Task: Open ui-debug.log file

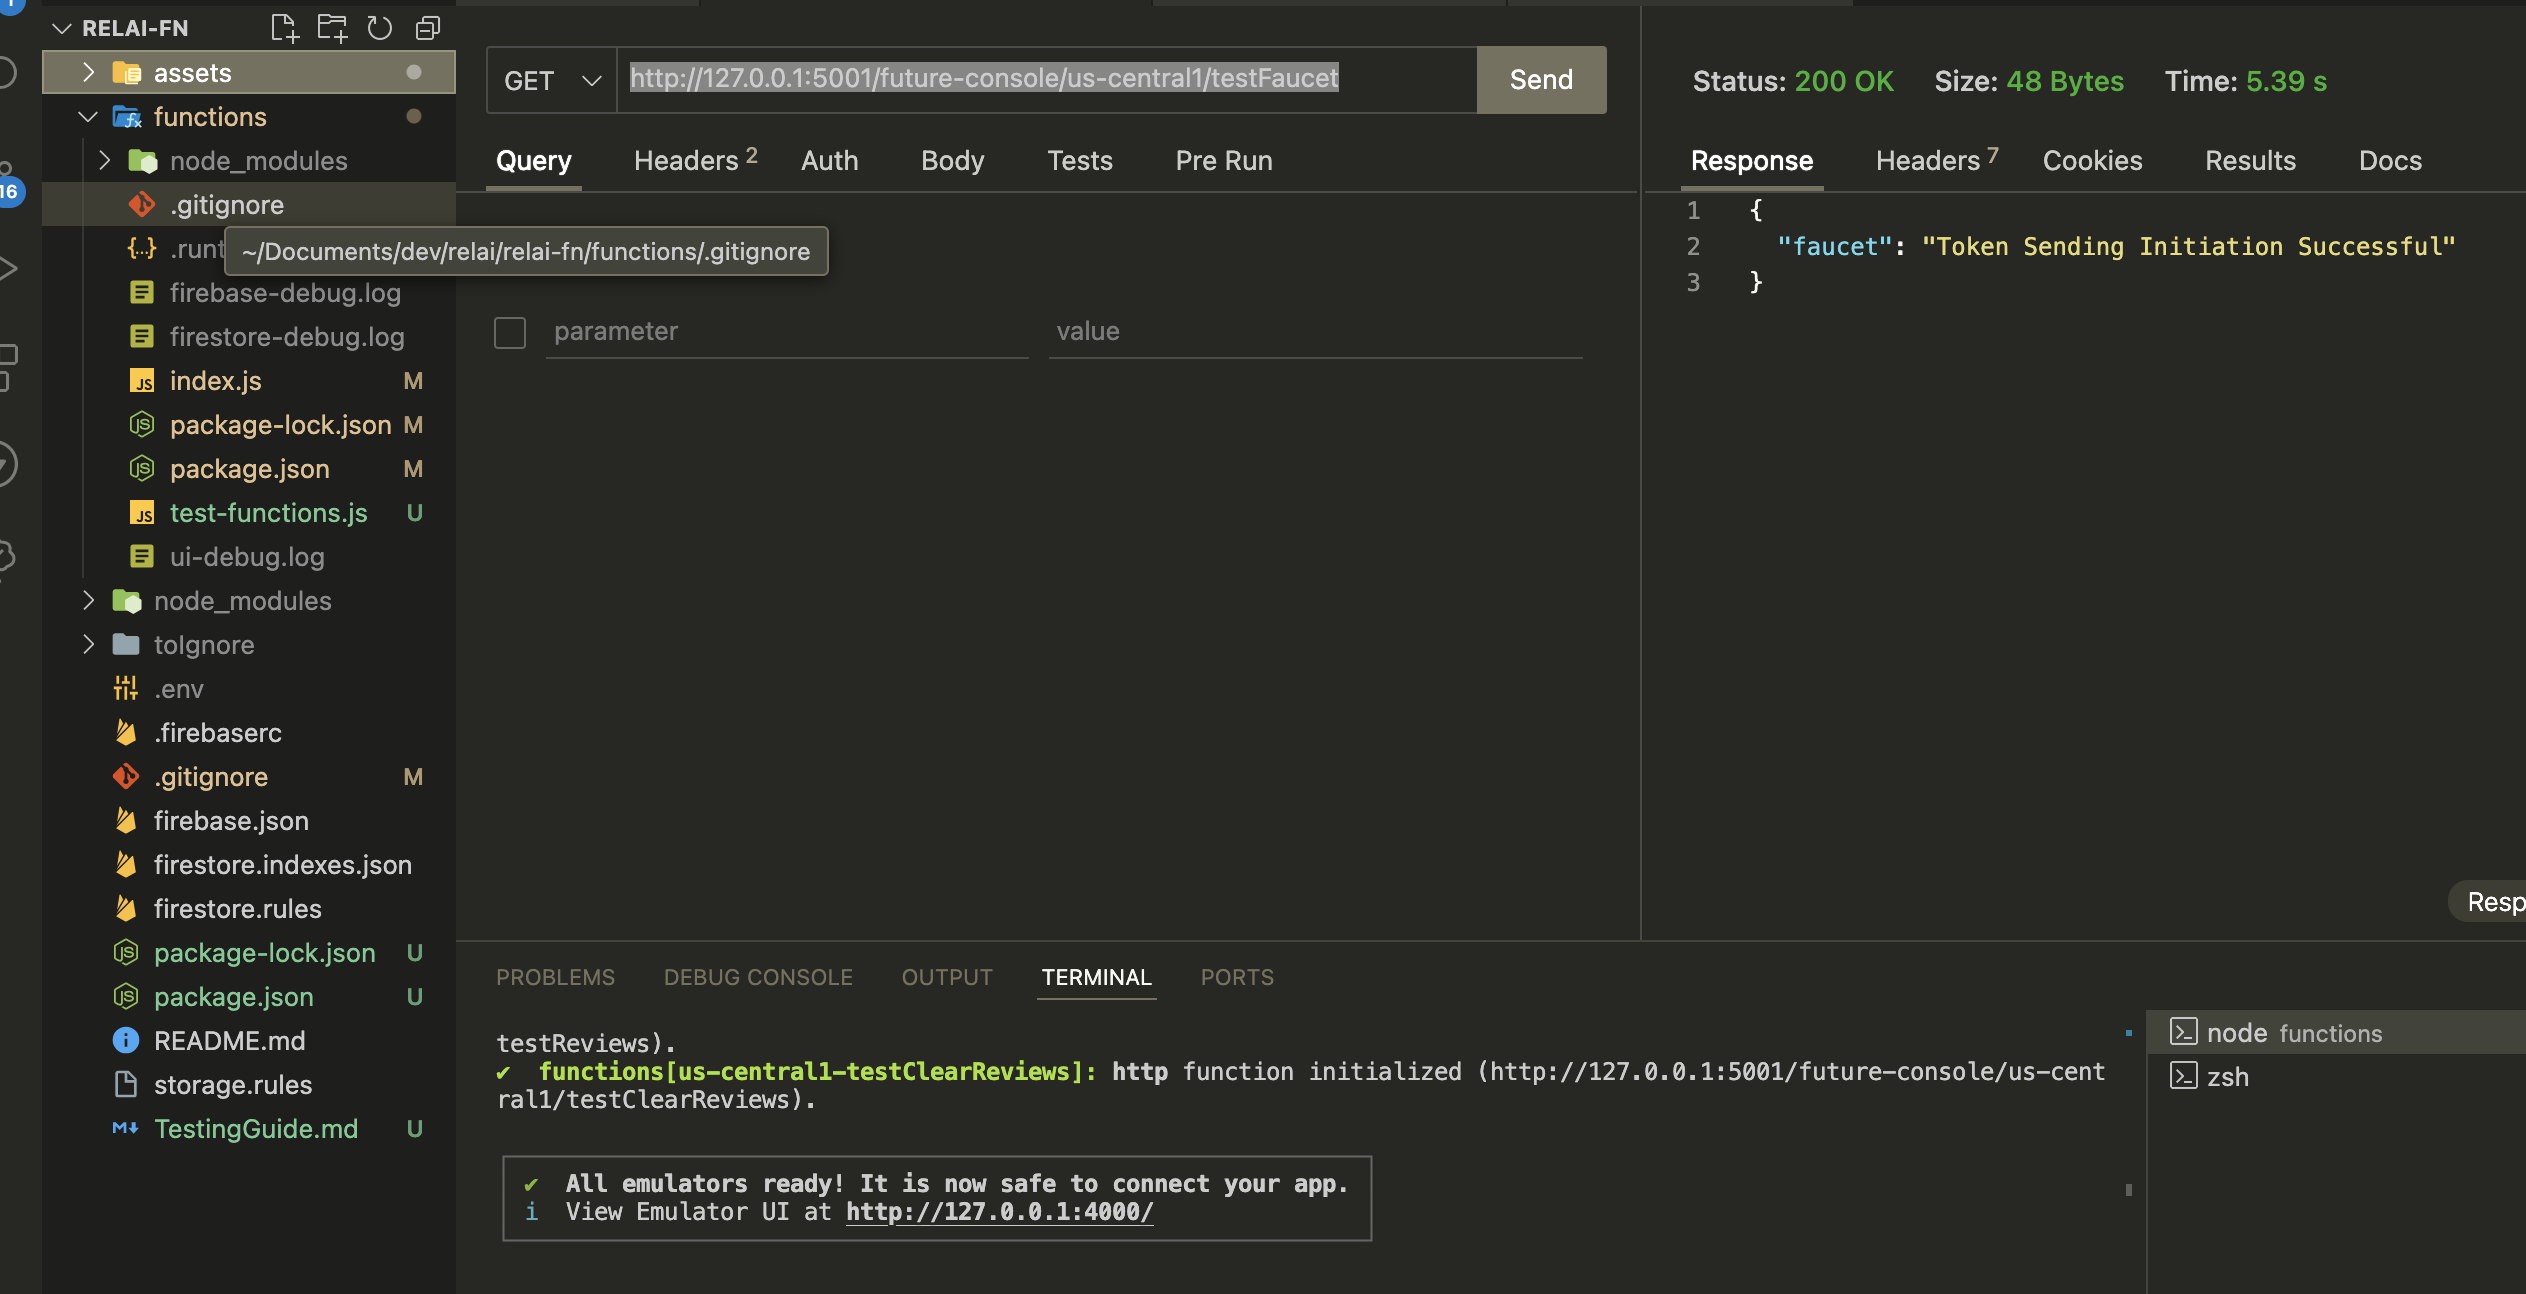Action: point(247,556)
